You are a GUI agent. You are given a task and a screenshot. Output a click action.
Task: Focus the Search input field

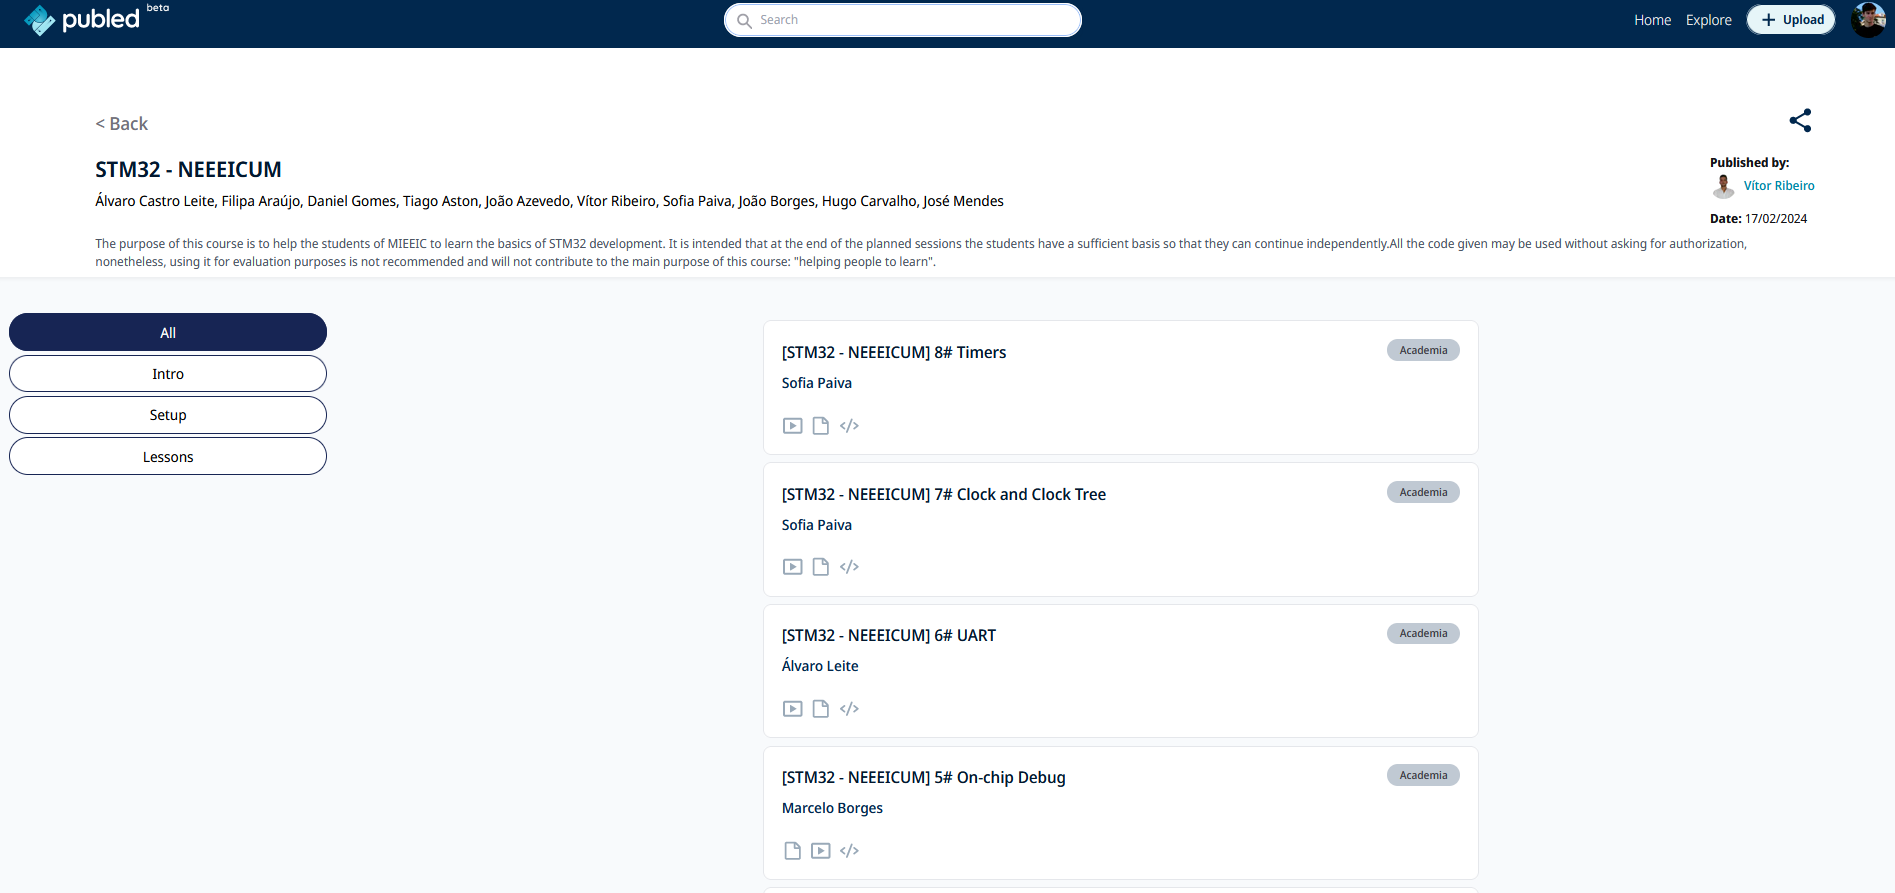[x=910, y=20]
